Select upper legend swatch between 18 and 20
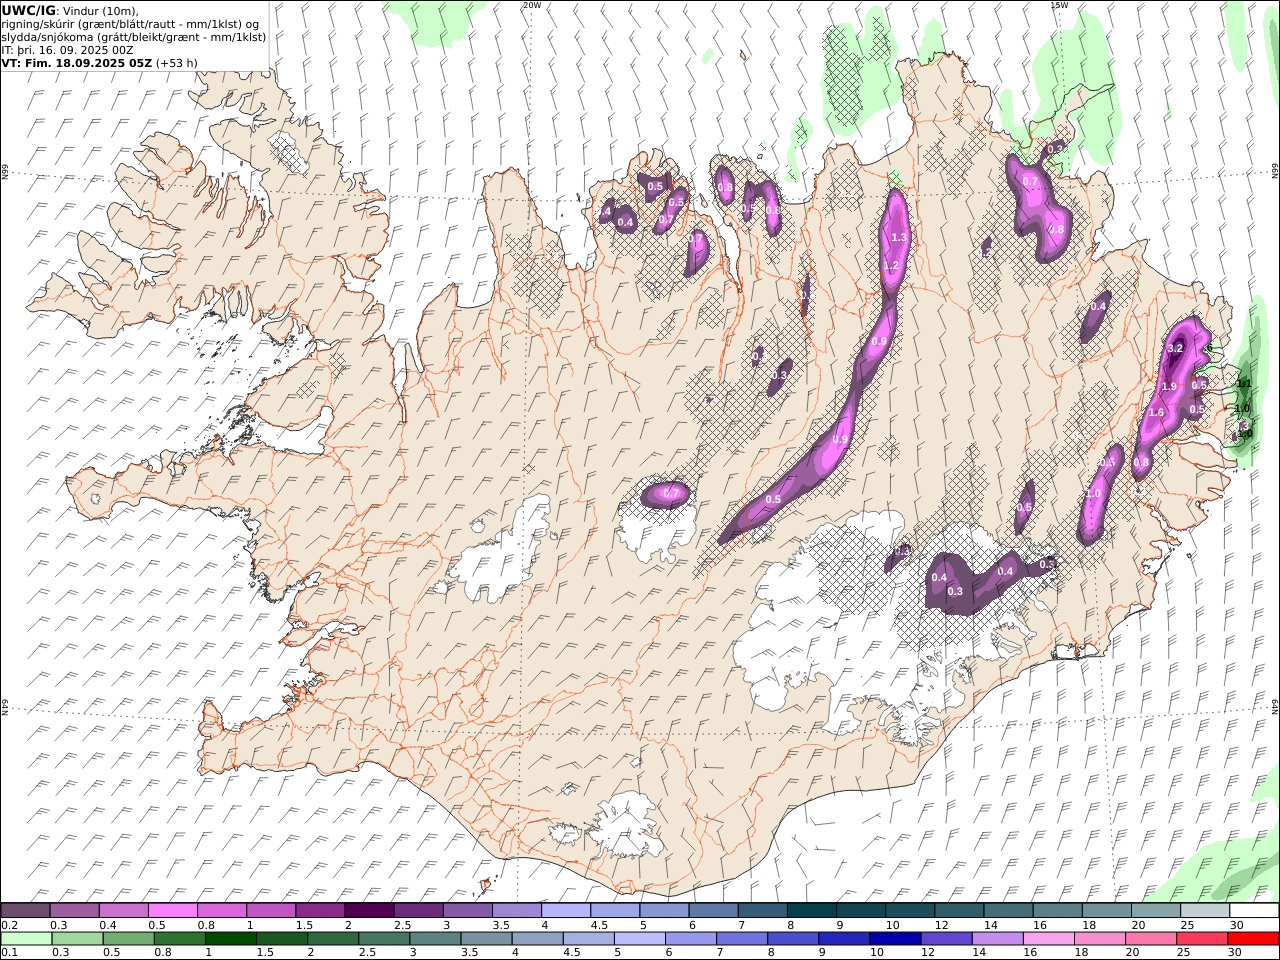This screenshot has width=1280, height=960. [1106, 910]
